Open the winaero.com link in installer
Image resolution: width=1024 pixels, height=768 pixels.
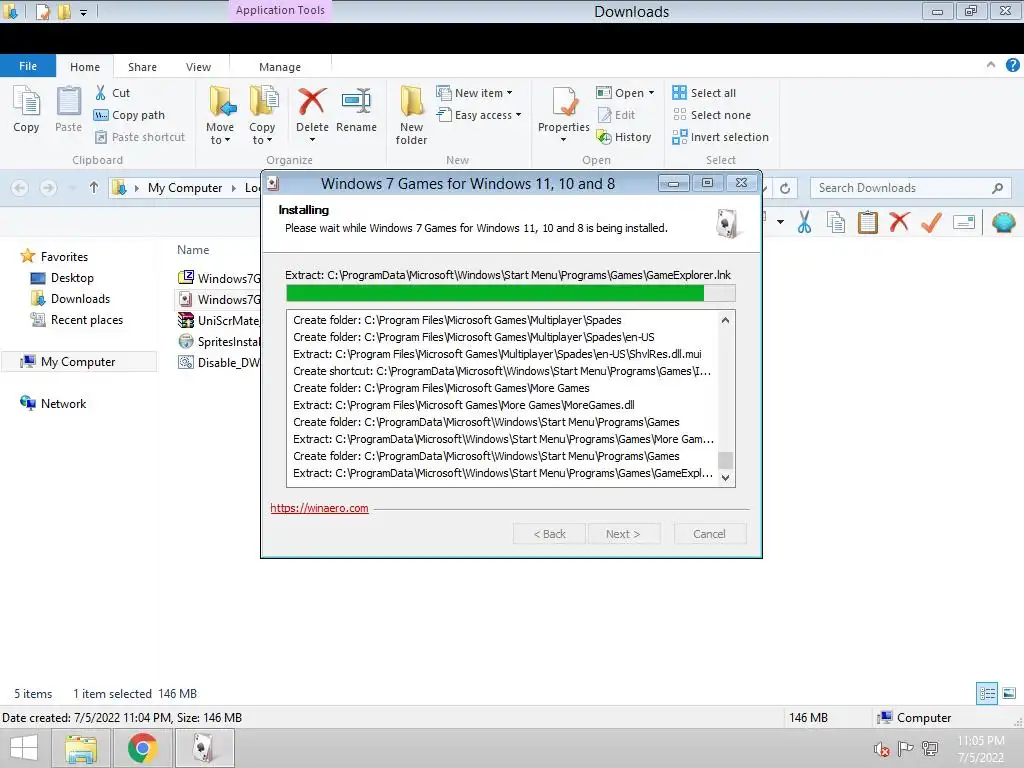319,508
